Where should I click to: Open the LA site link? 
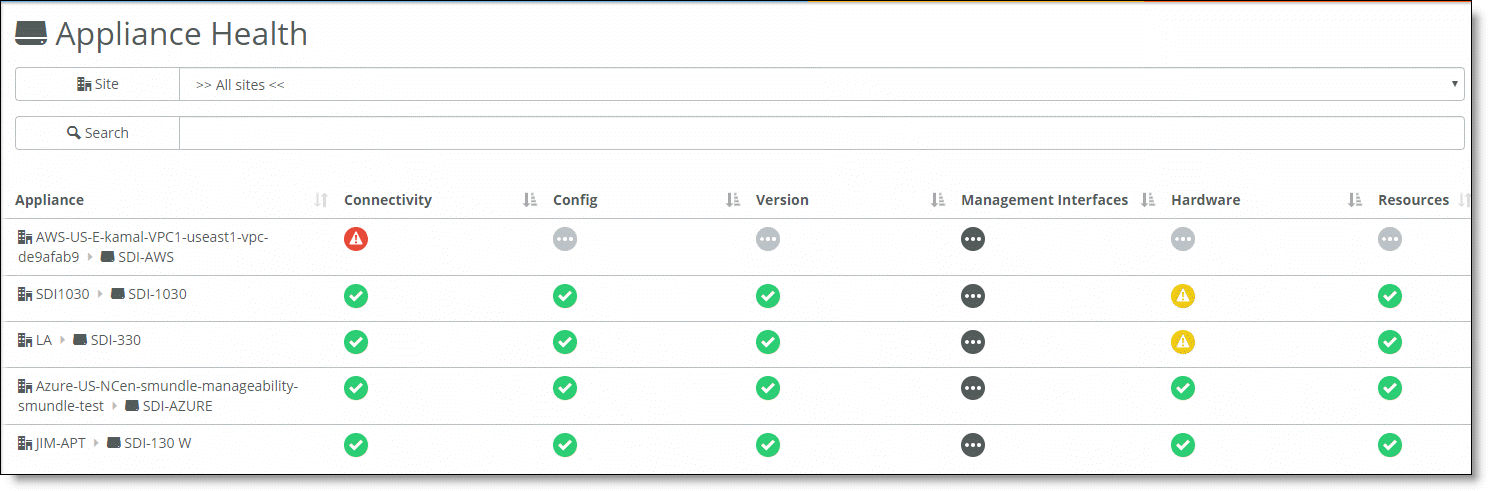tap(35, 340)
